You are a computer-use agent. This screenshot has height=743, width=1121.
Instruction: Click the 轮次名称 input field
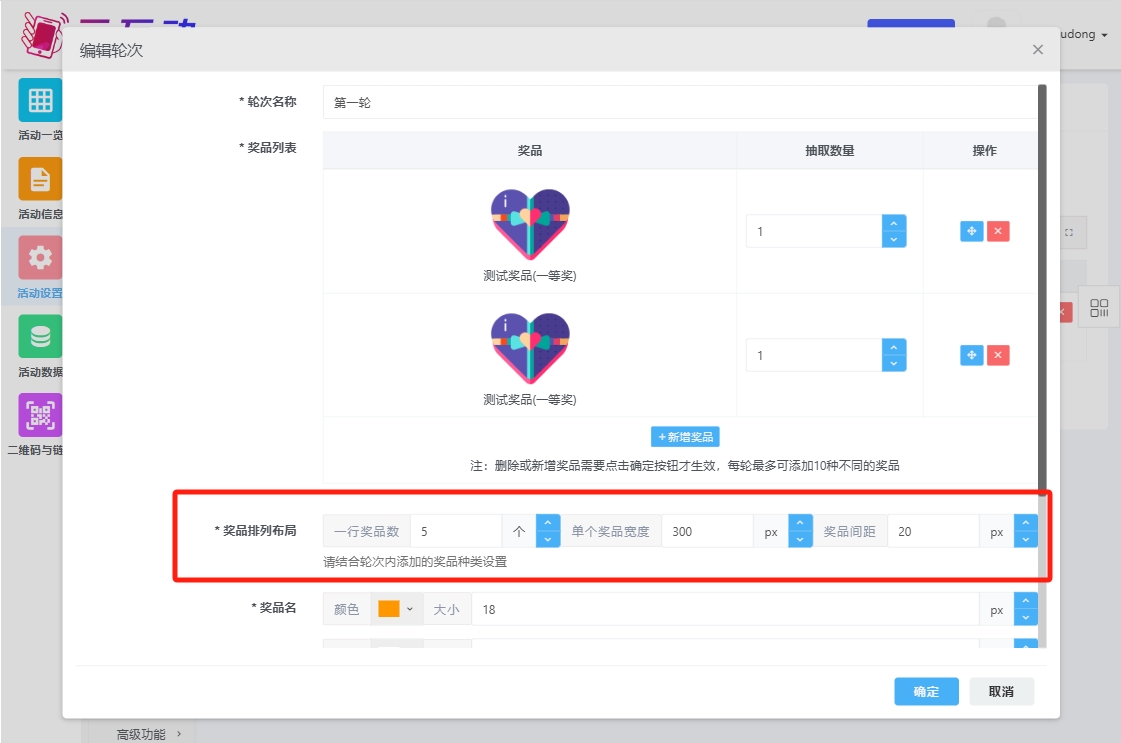click(680, 102)
